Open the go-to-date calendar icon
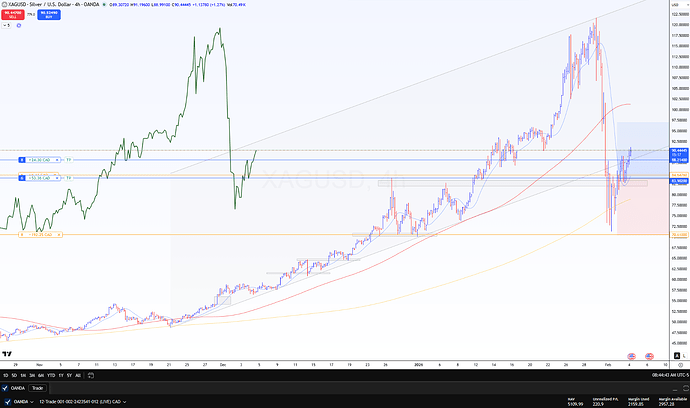Image resolution: width=690 pixels, height=408 pixels. coord(91,375)
